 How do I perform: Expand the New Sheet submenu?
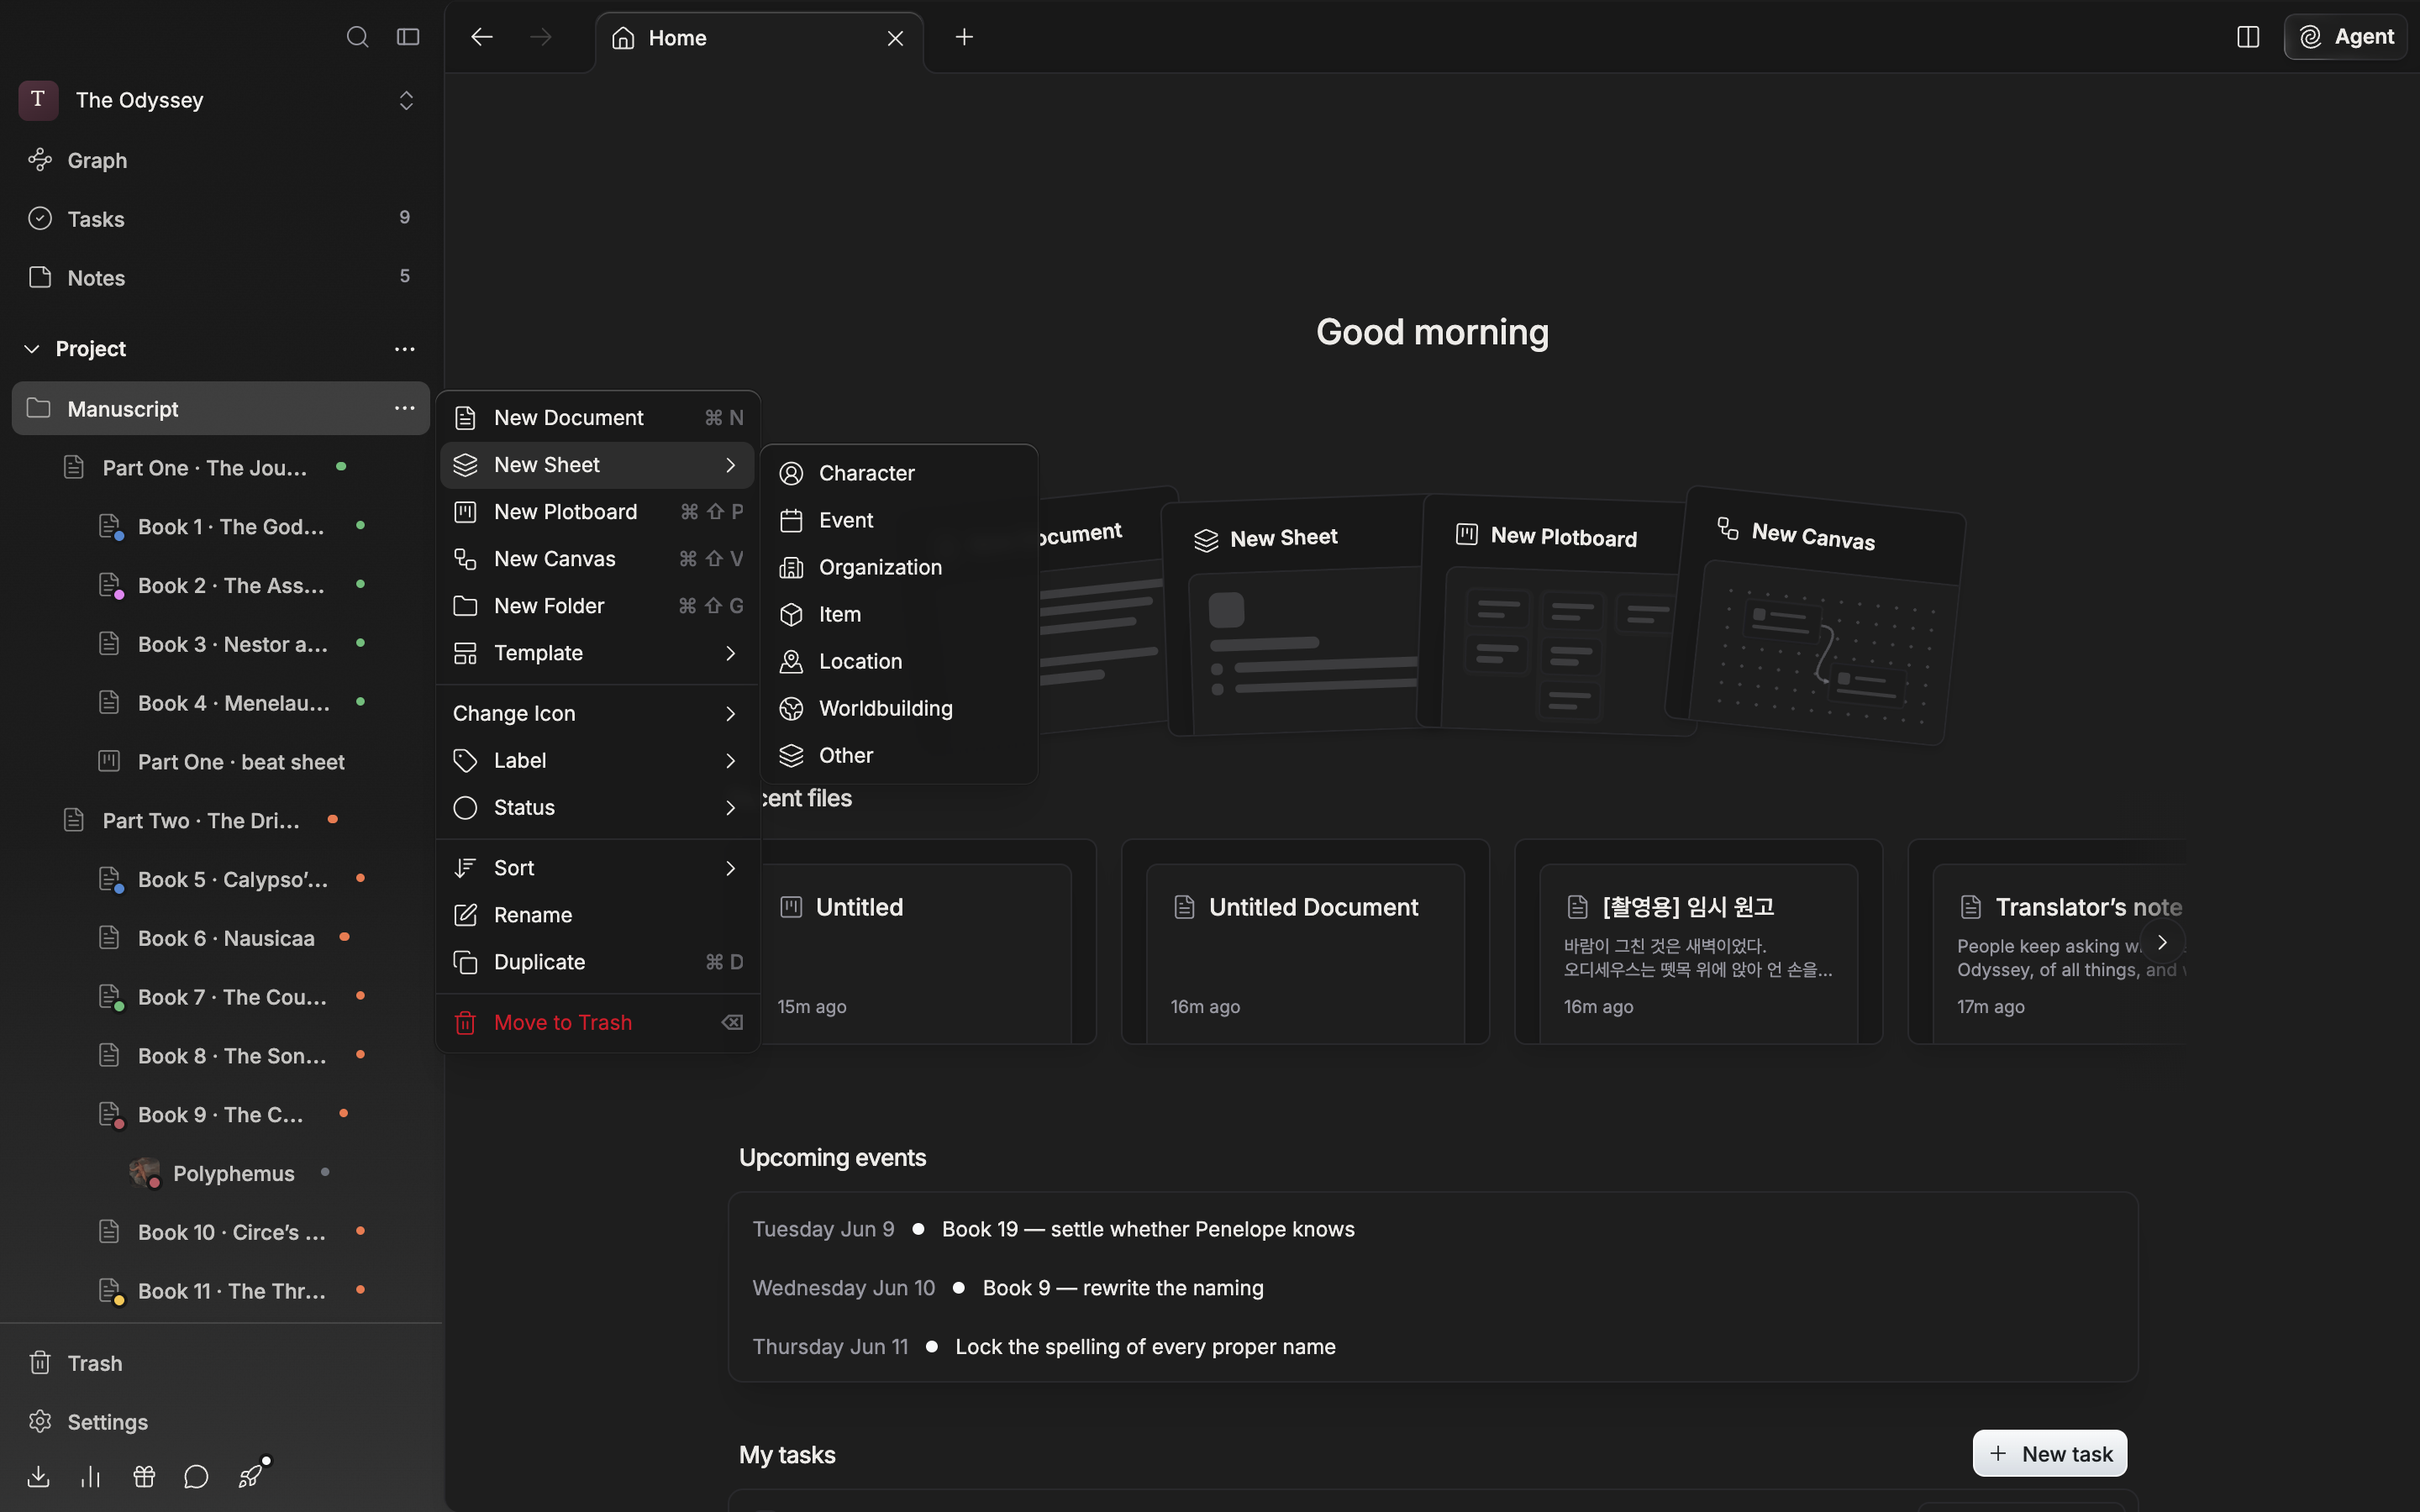pos(597,465)
